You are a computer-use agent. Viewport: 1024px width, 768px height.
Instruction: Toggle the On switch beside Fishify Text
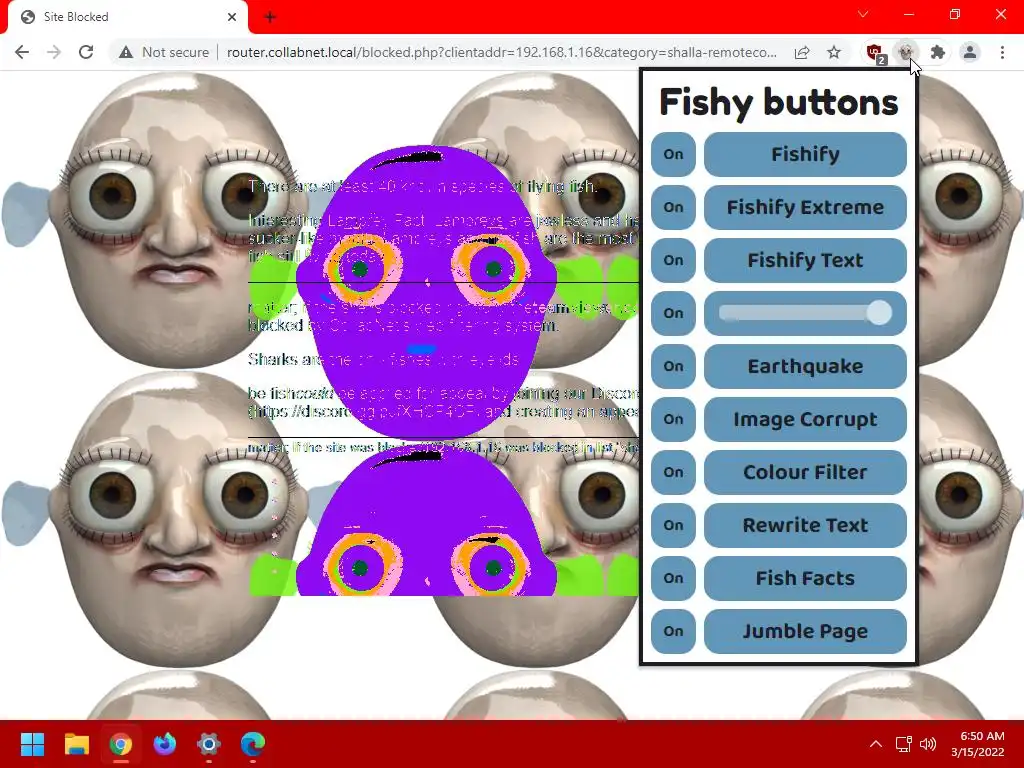(673, 260)
